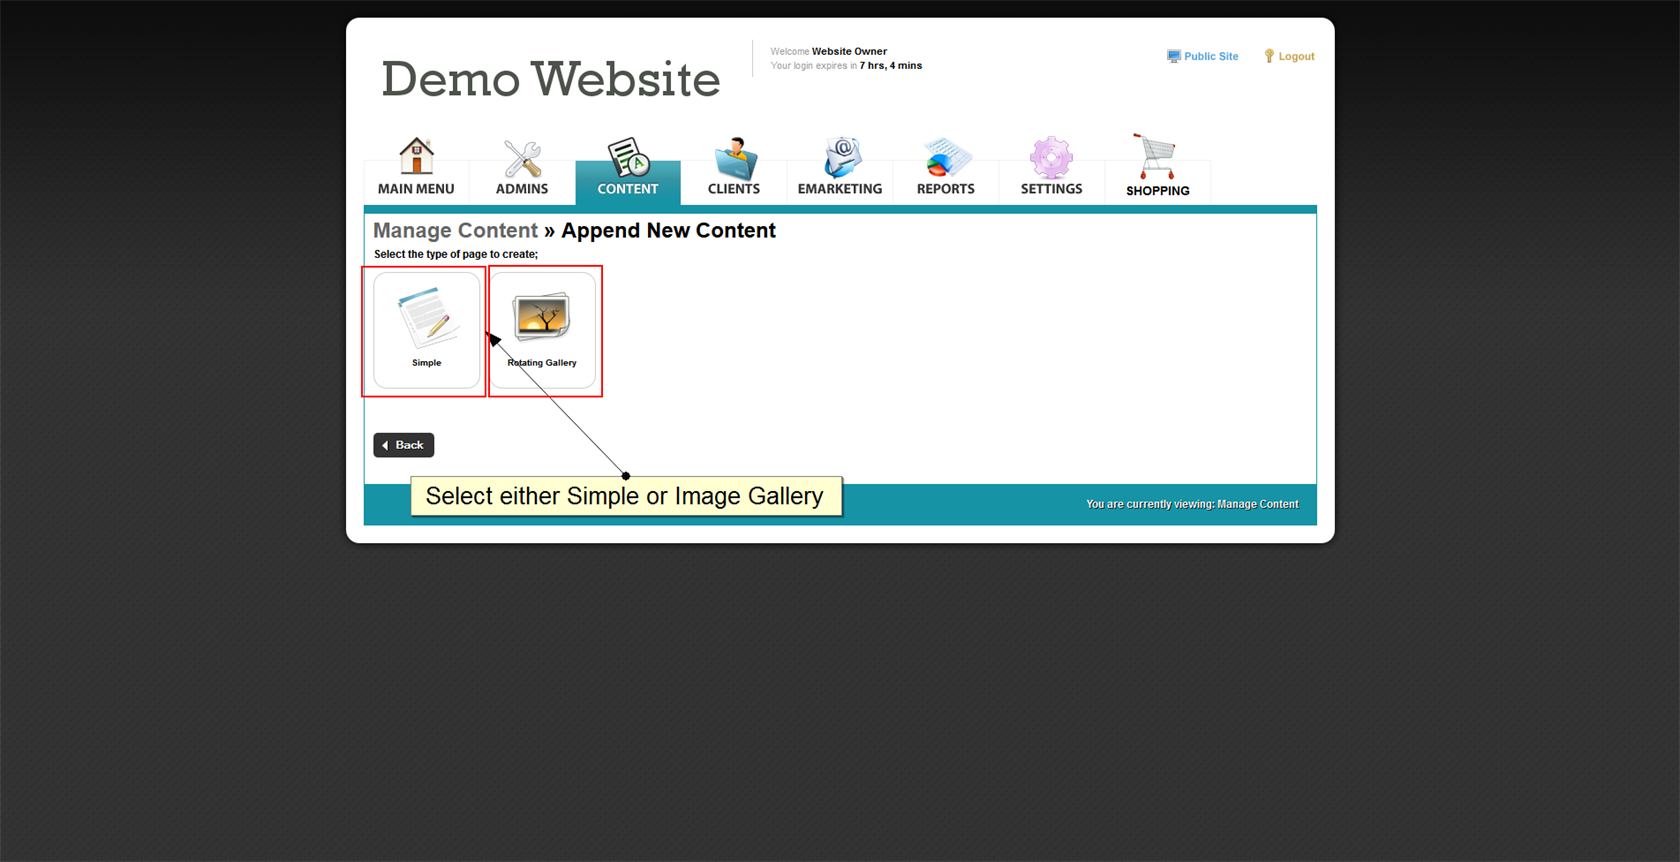This screenshot has height=862, width=1680.
Task: Choose the Rotating Gallery picture icon
Action: pyautogui.click(x=542, y=317)
